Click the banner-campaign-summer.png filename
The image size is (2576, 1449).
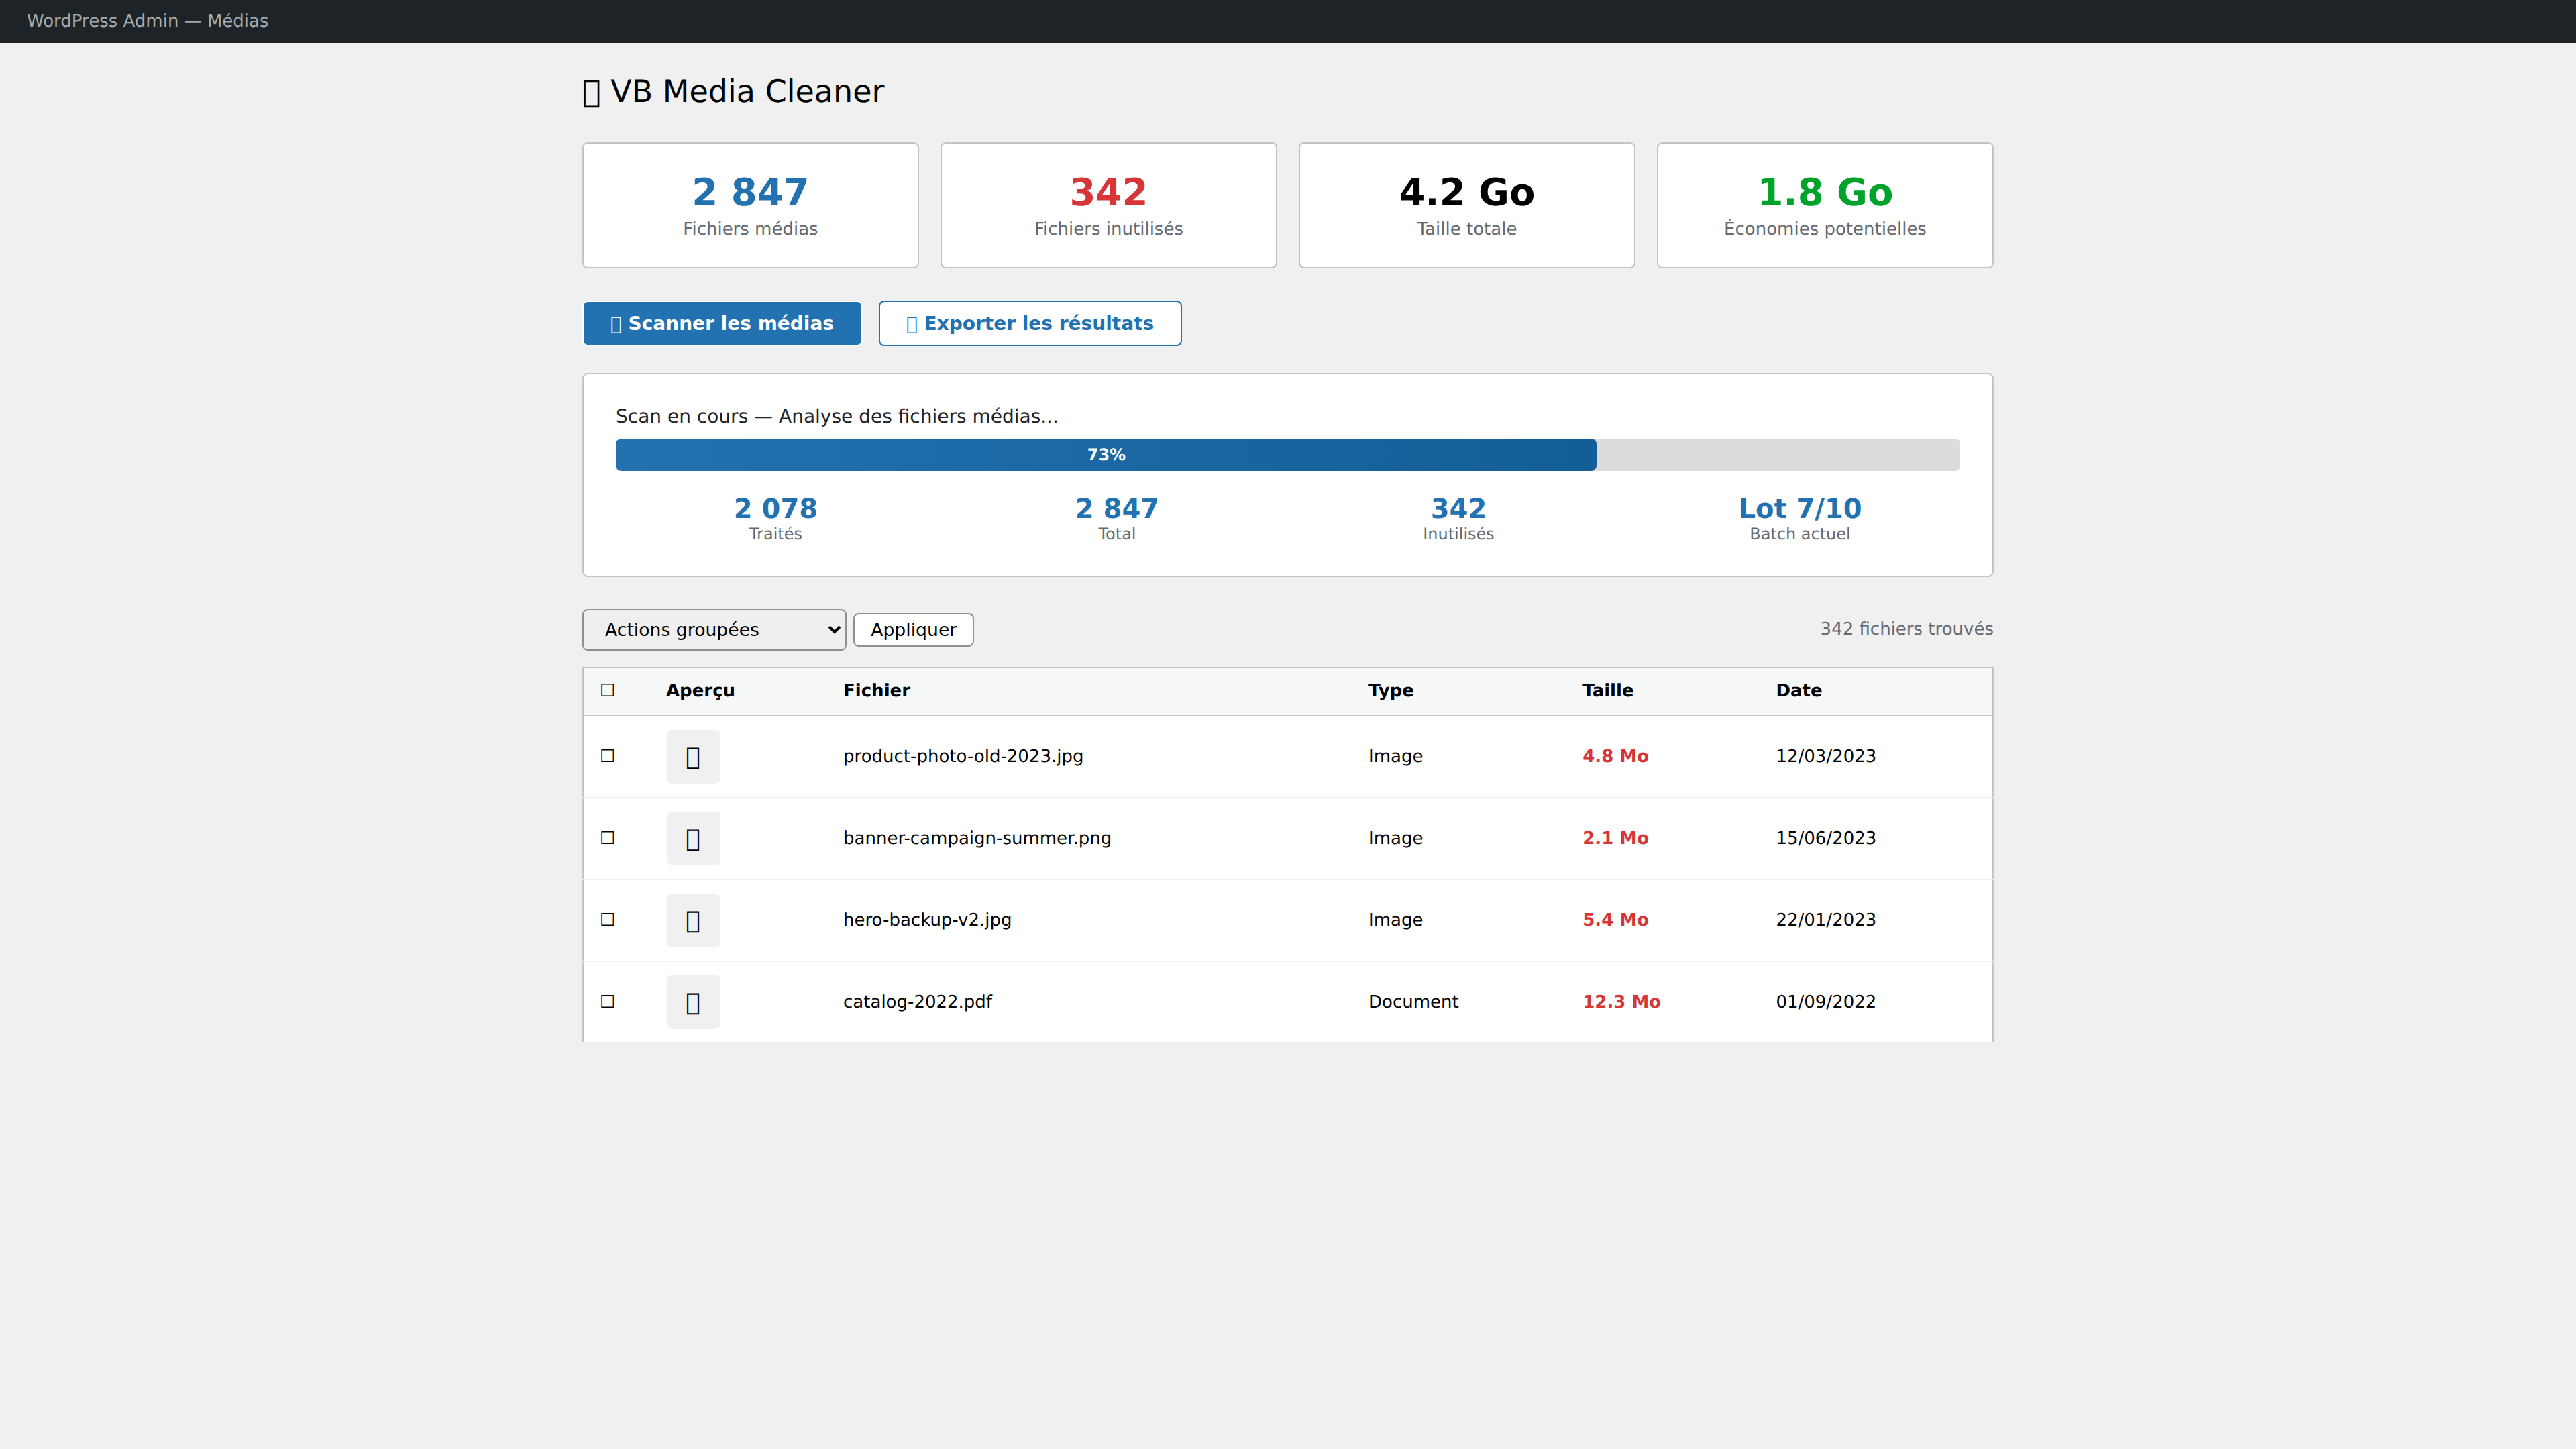(x=976, y=838)
